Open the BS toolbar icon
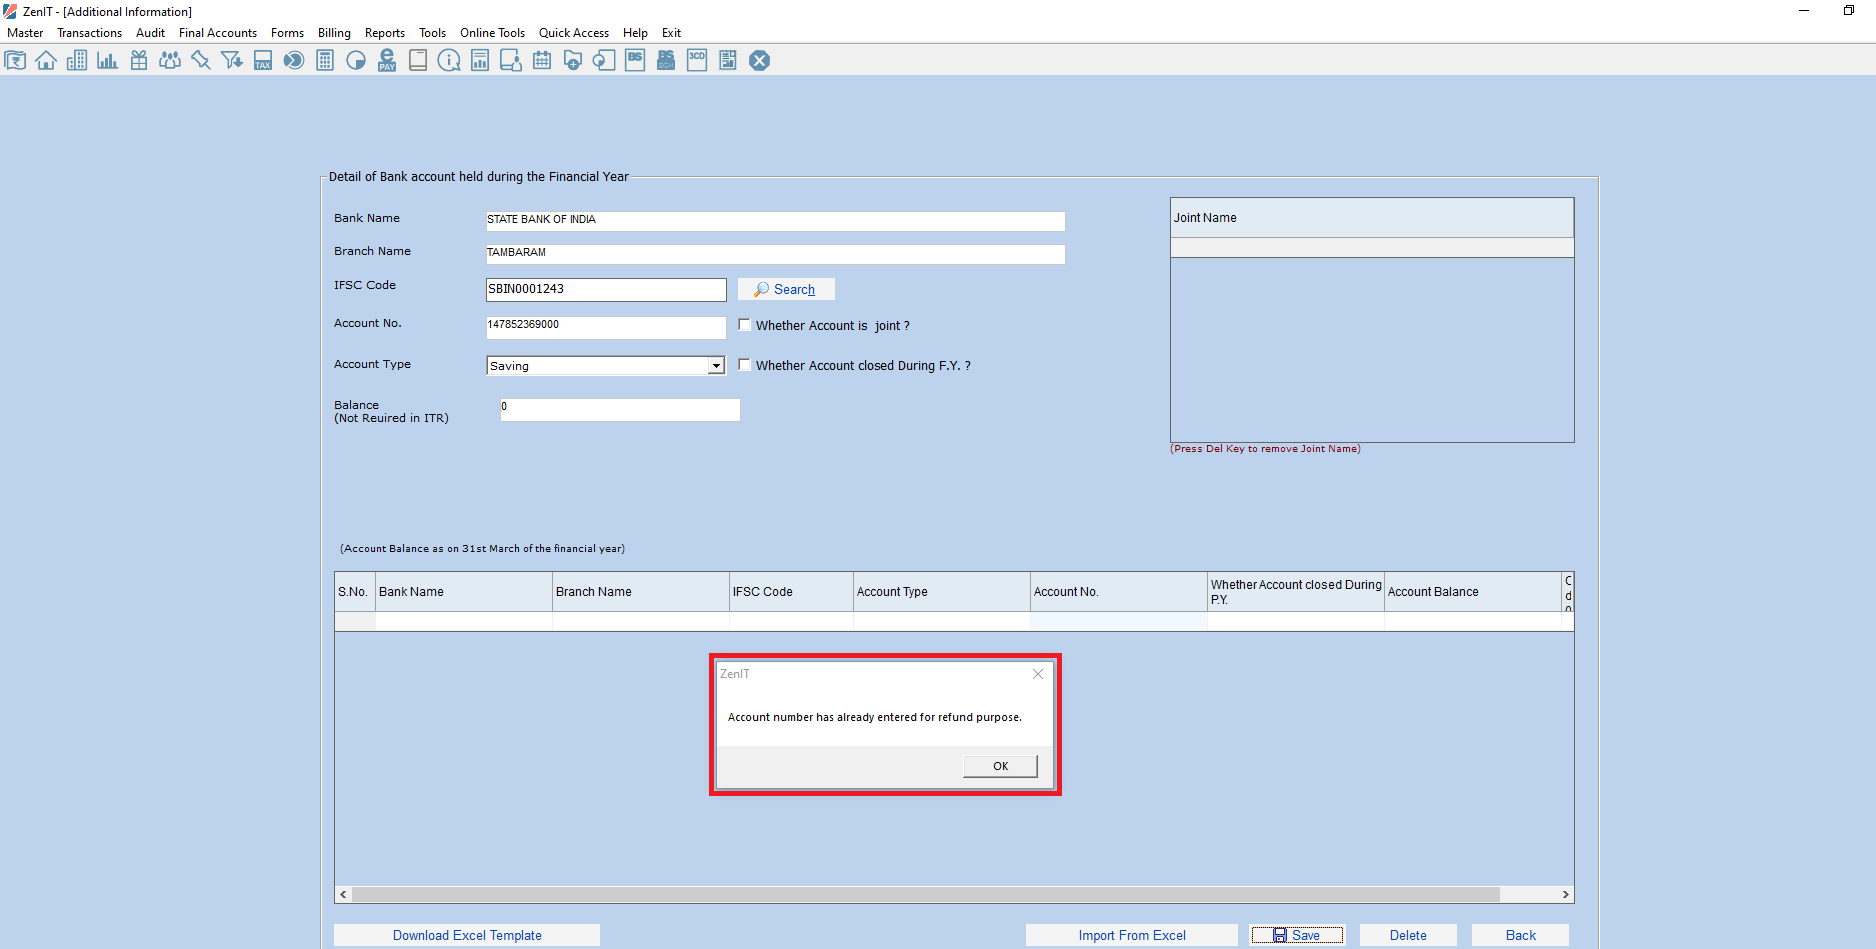The height and width of the screenshot is (949, 1876). 635,61
